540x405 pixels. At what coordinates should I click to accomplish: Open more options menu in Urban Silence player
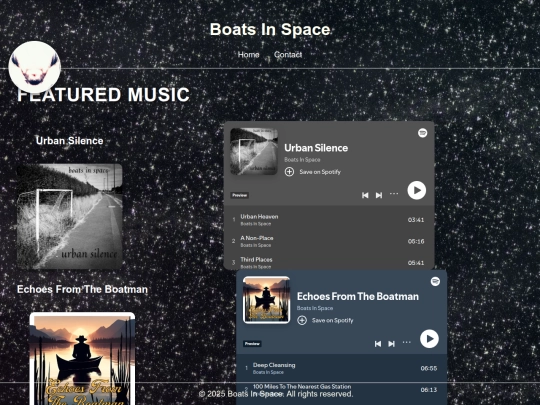pos(394,194)
